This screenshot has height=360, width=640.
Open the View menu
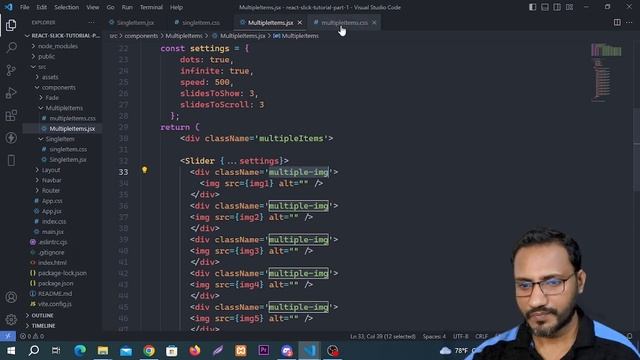tap(93, 7)
